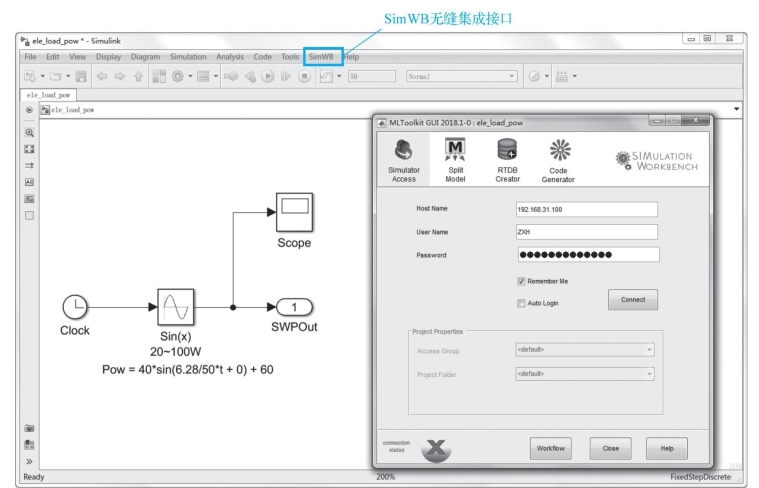The width and height of the screenshot is (759, 488).
Task: Click the Back arrow toolbar icon
Action: (102, 76)
